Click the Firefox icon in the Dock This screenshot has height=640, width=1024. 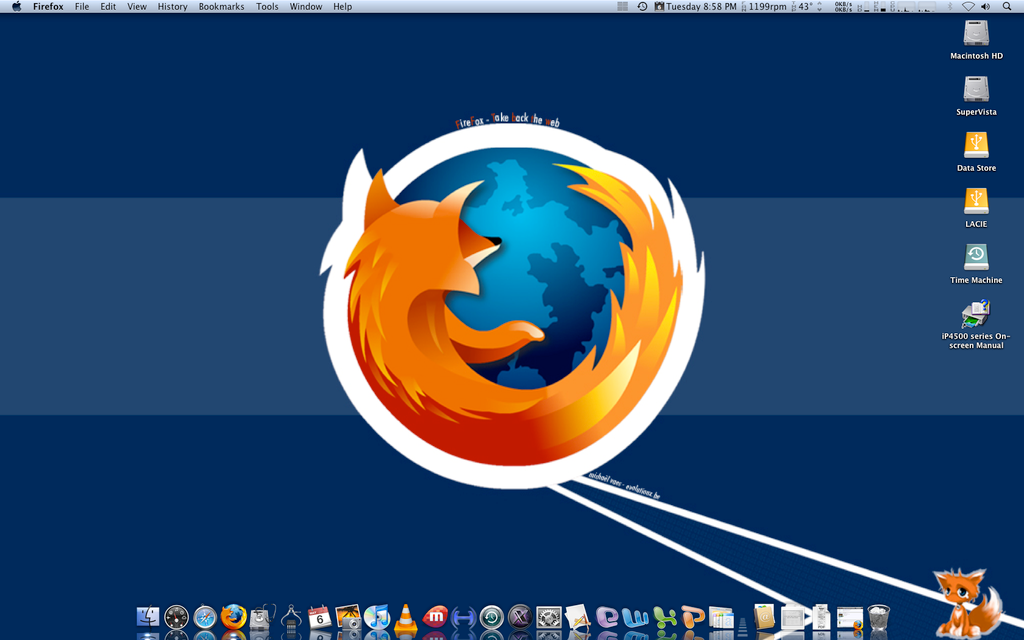pos(233,616)
